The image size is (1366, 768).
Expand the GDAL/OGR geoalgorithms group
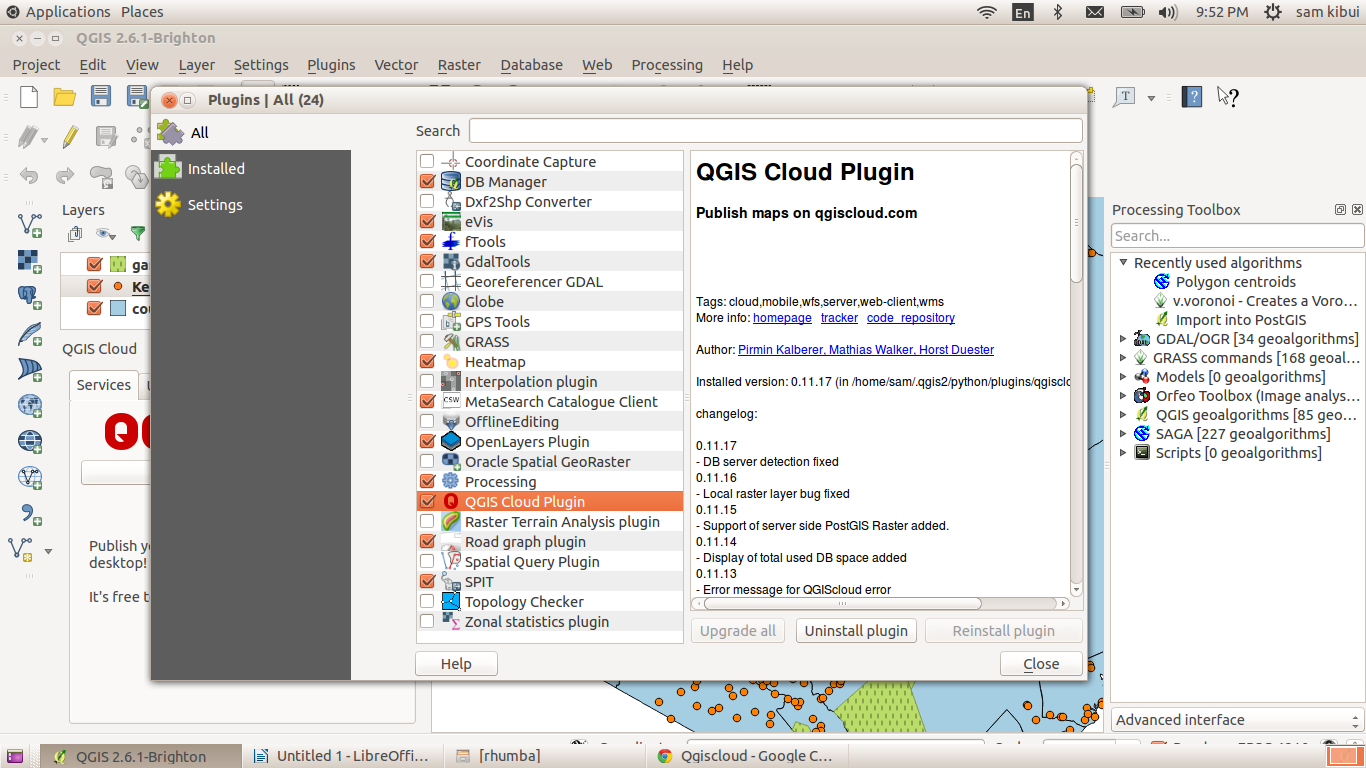pos(1123,339)
